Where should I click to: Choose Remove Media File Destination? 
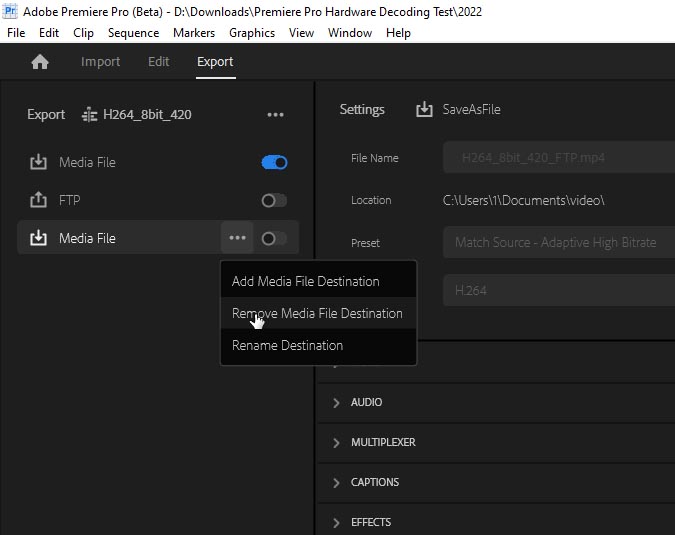pyautogui.click(x=319, y=313)
